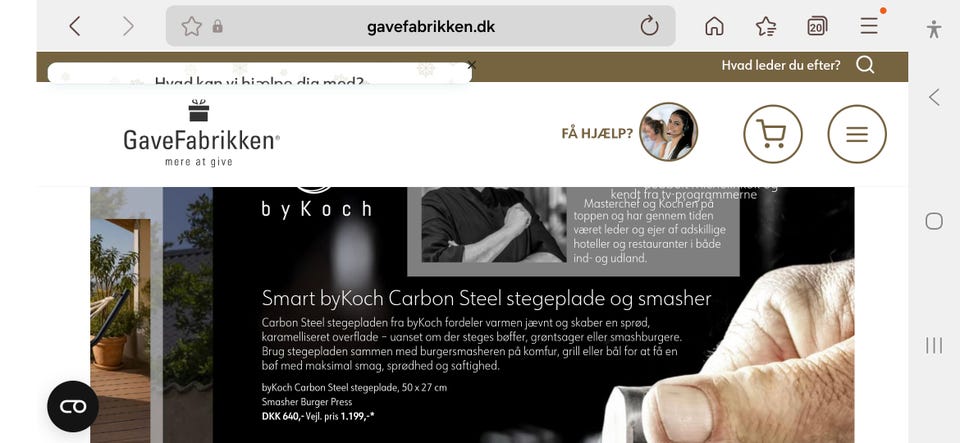Open the shopping cart
Image resolution: width=960 pixels, height=443 pixels.
773,134
